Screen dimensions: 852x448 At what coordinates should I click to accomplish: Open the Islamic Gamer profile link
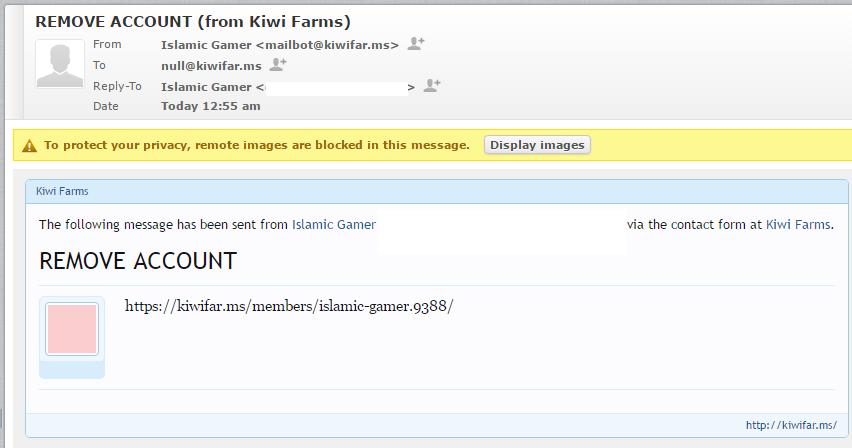(x=334, y=225)
